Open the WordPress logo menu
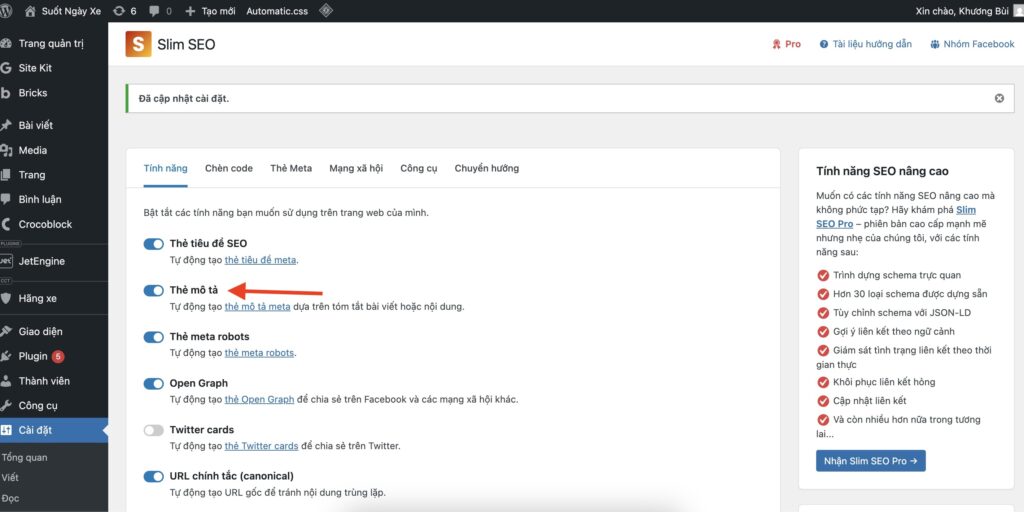Screen dimensions: 1024x512 click(6, 11)
